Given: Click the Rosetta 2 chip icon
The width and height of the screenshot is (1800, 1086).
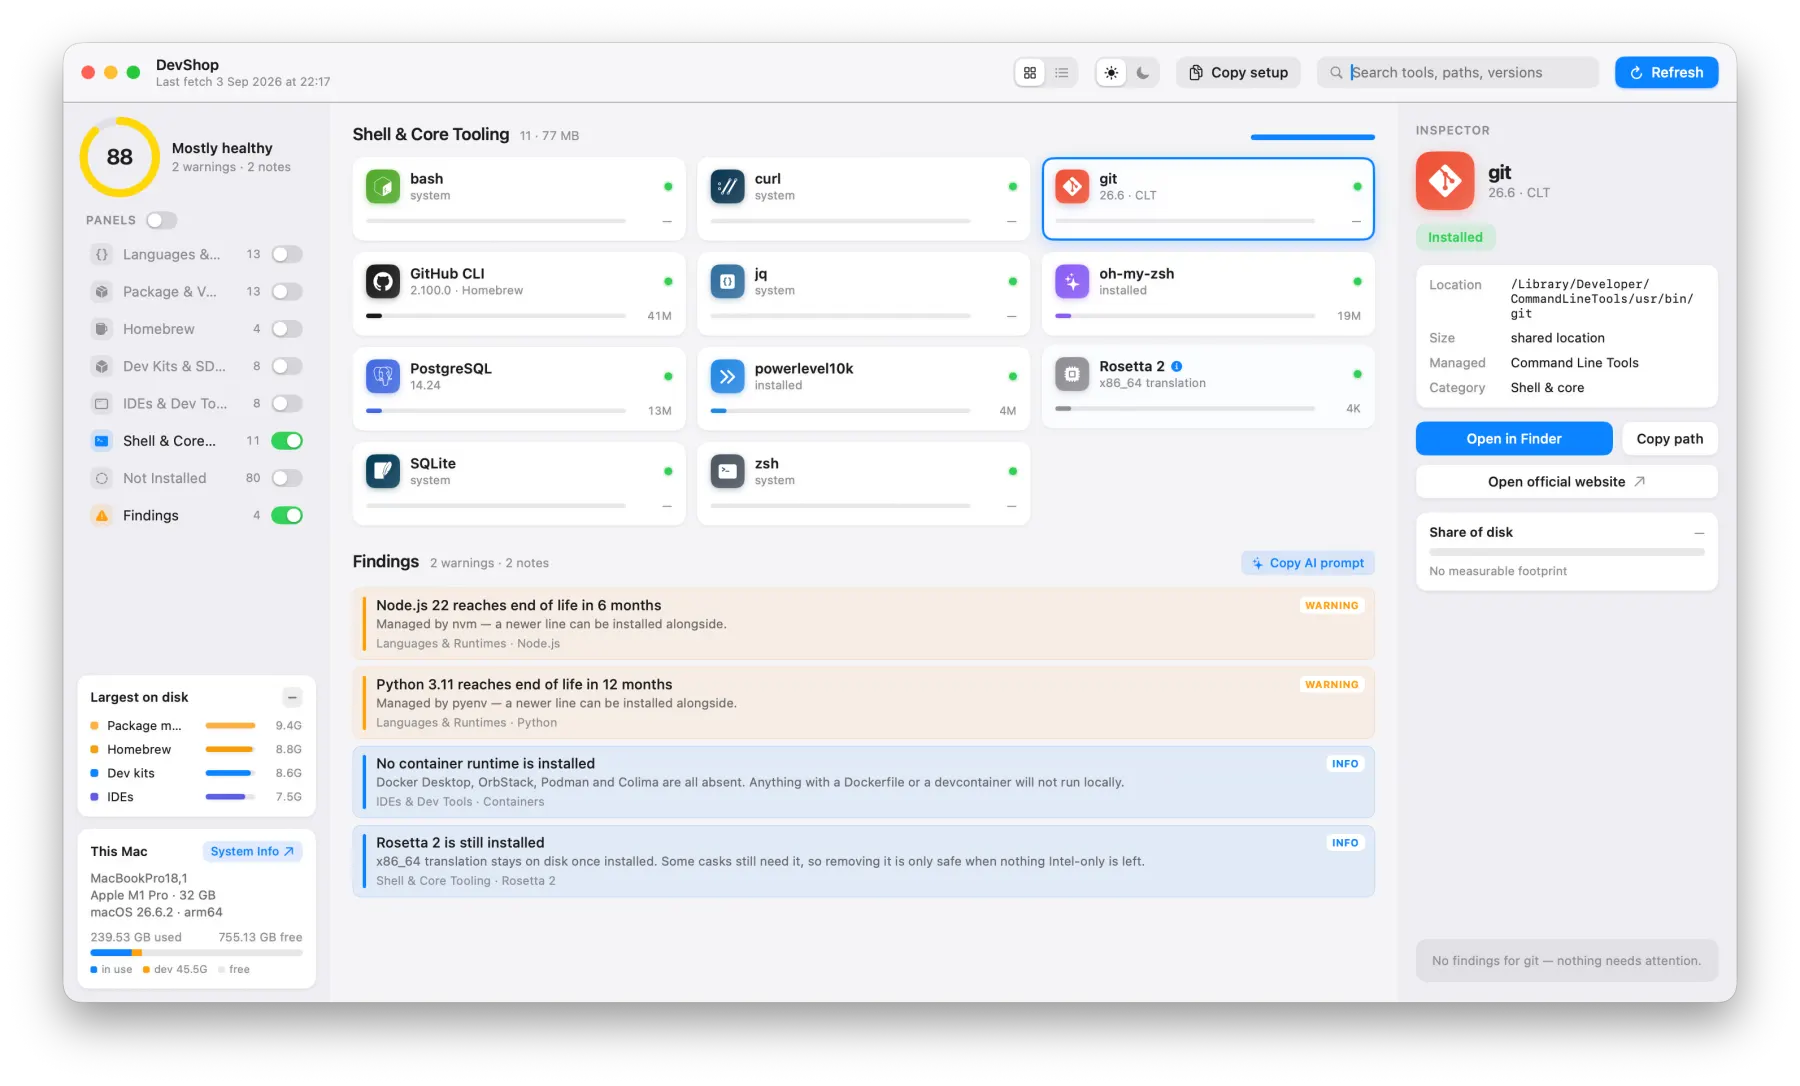Looking at the screenshot, I should [x=1072, y=374].
